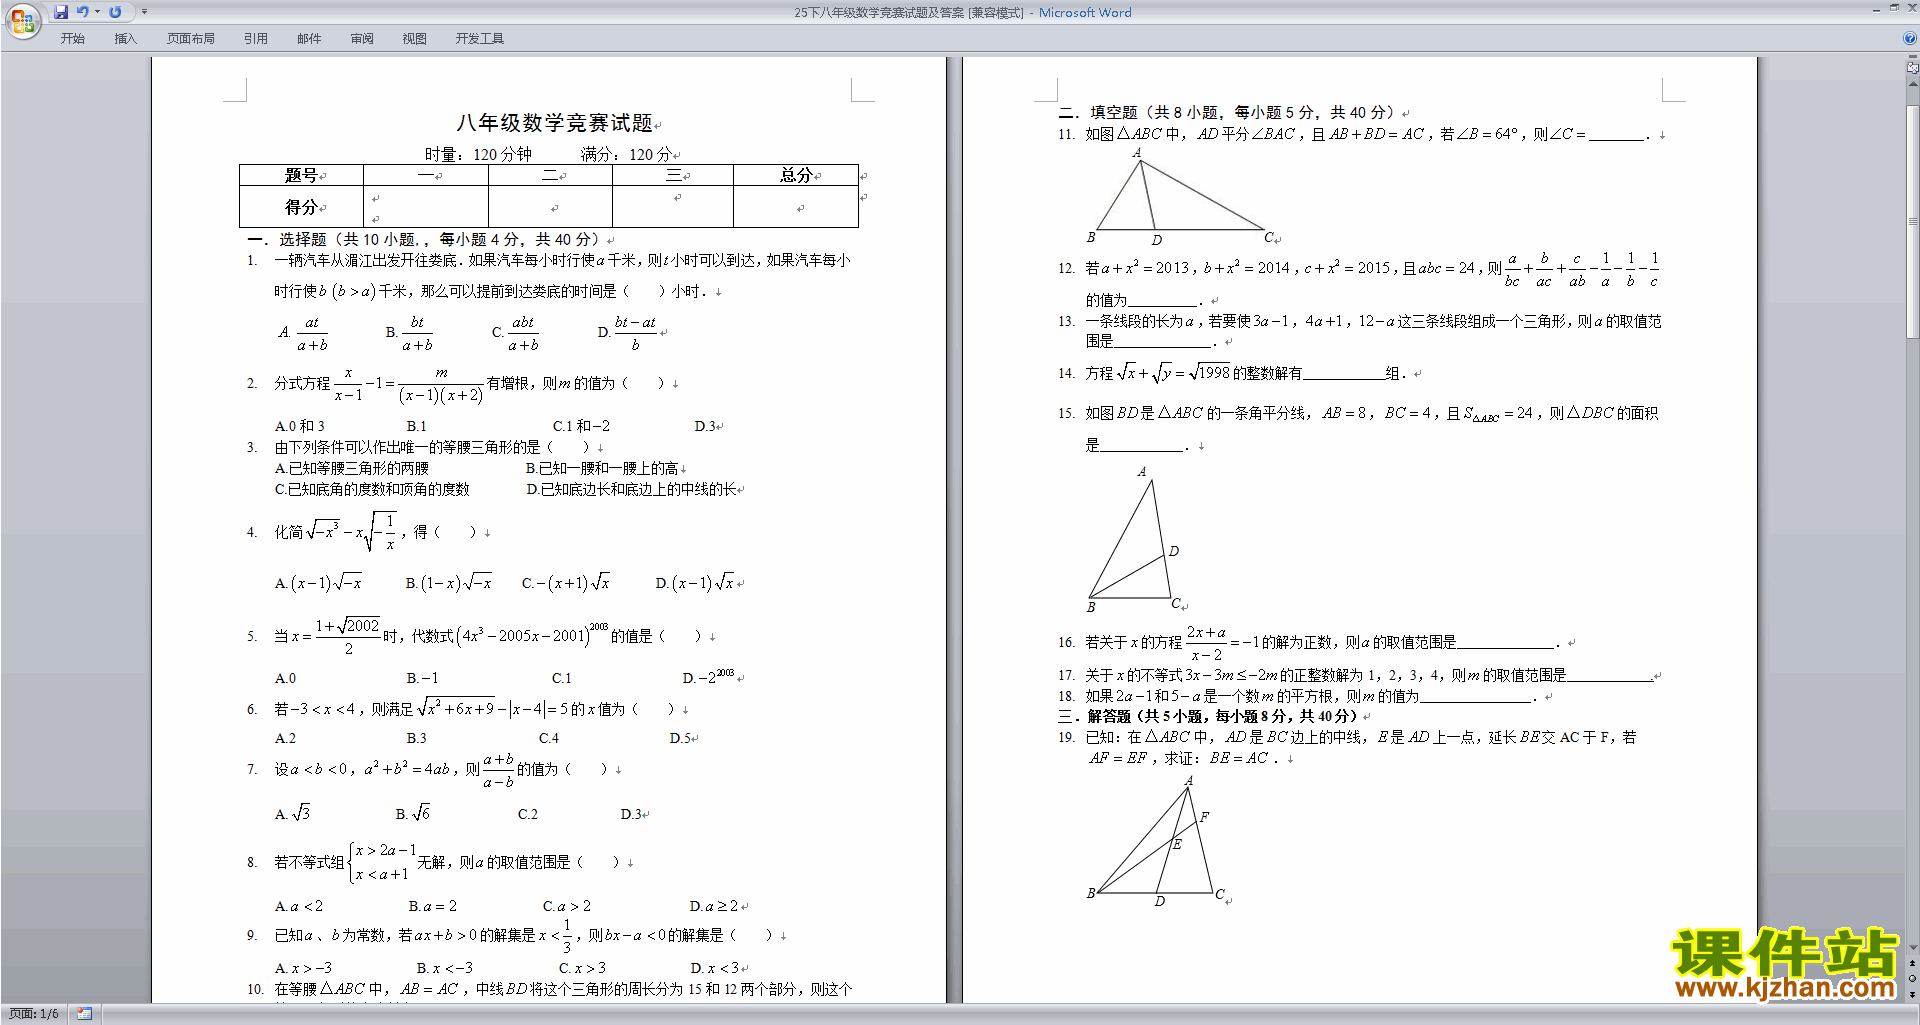Restore down the Word window
Viewport: 1920px width, 1025px height.
click(1894, 8)
